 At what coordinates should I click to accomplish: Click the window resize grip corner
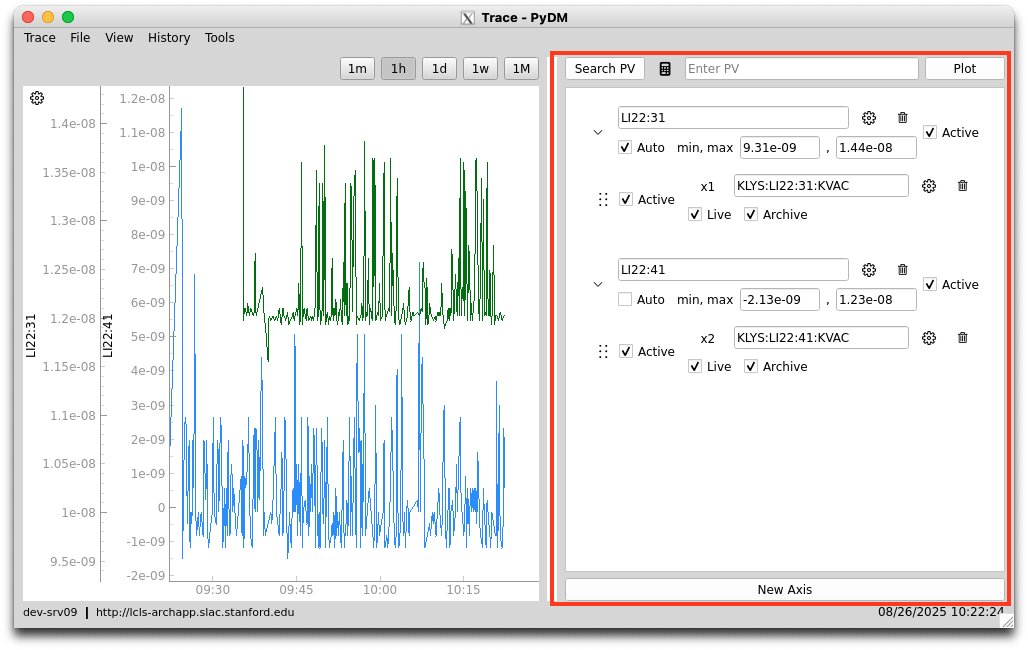(x=1007, y=622)
